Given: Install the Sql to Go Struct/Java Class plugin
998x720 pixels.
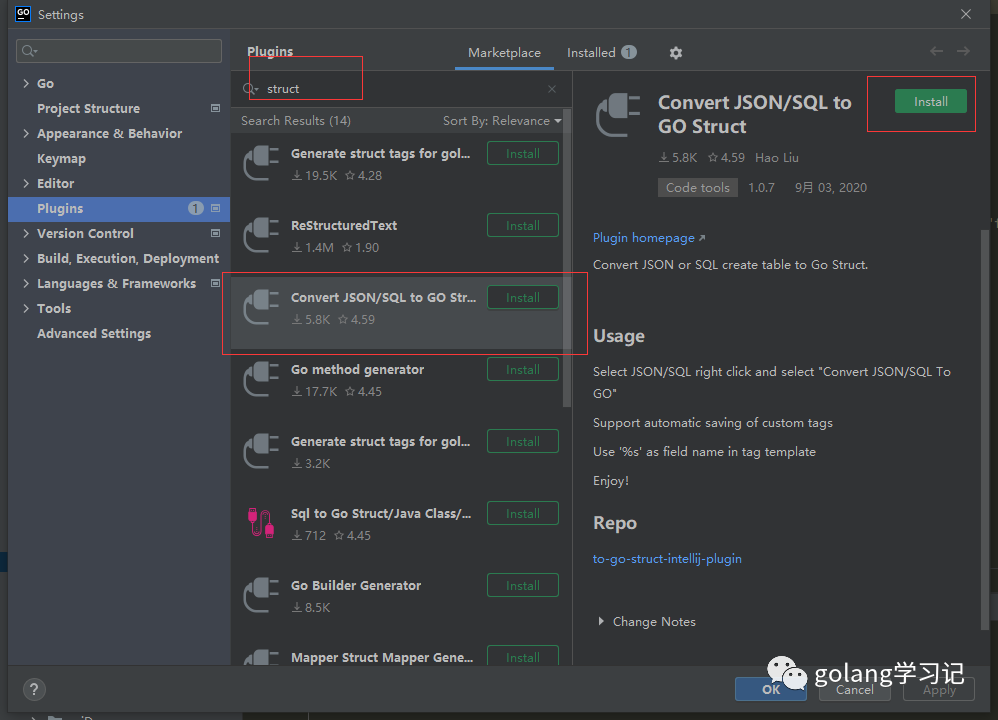Looking at the screenshot, I should click(523, 513).
